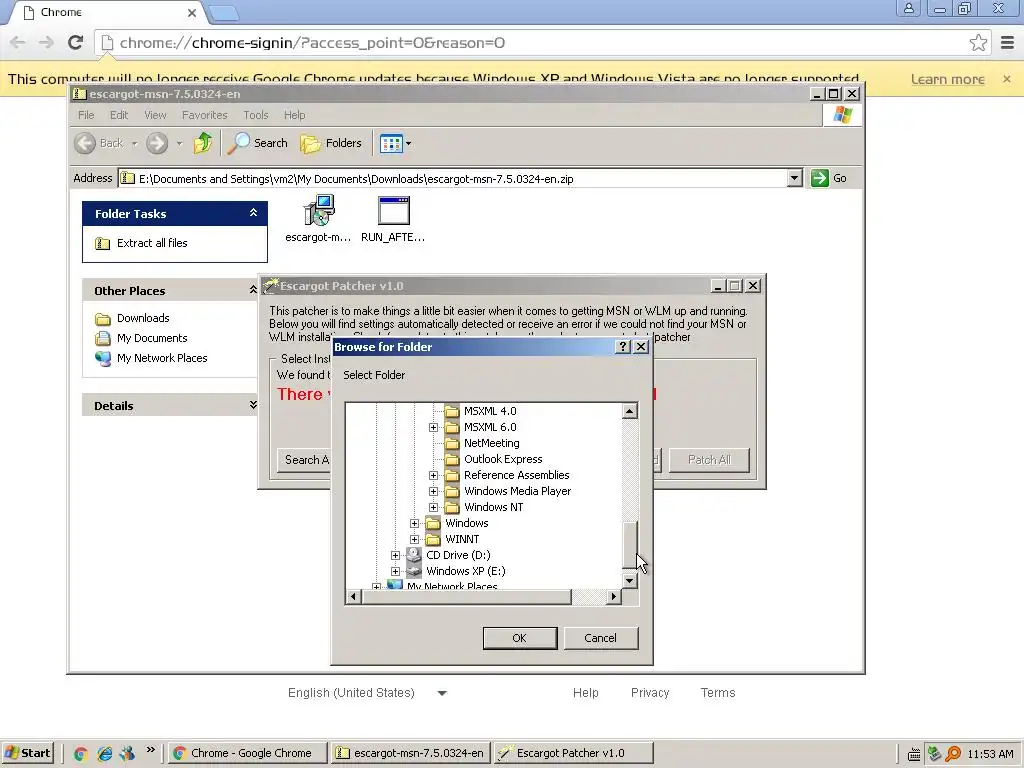This screenshot has height=768, width=1024.
Task: Click the folder tree scroll-down arrow
Action: coord(630,581)
